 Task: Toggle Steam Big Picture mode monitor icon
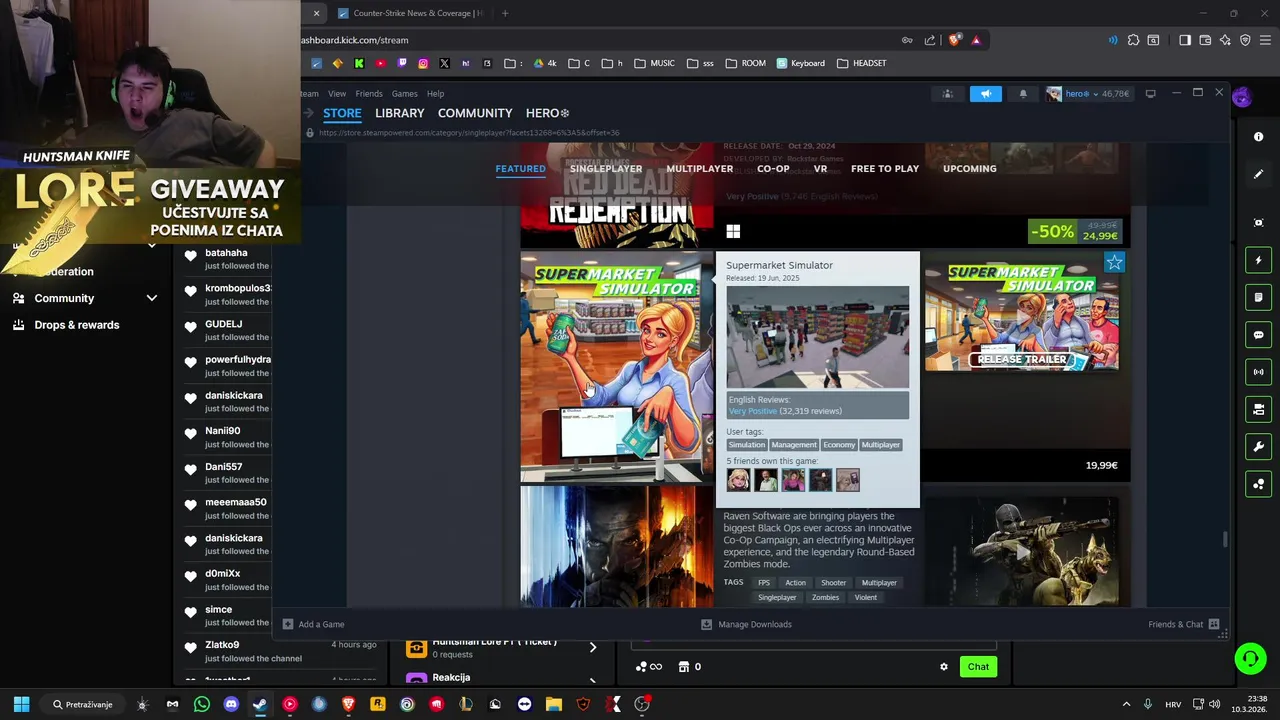tap(1150, 94)
